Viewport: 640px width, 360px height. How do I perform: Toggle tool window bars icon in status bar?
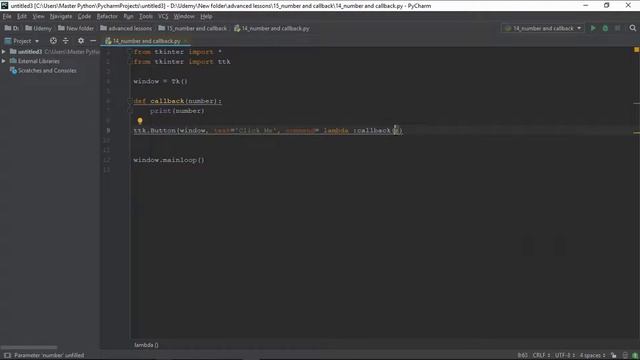[7, 355]
